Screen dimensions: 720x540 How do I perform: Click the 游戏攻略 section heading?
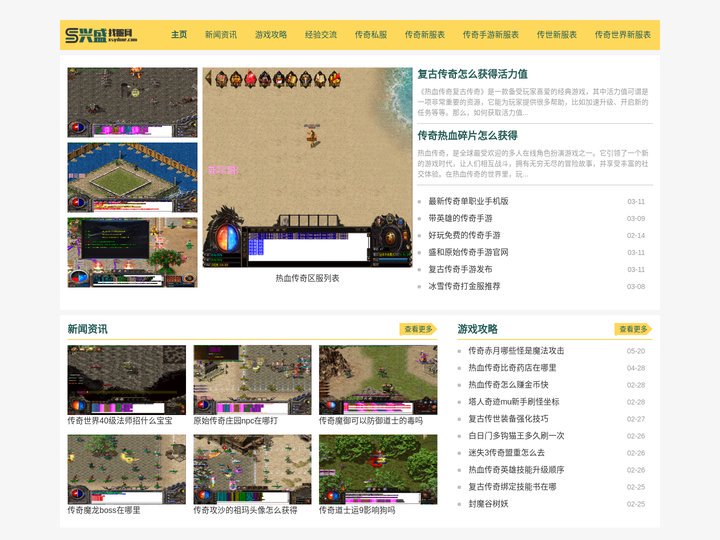478,329
